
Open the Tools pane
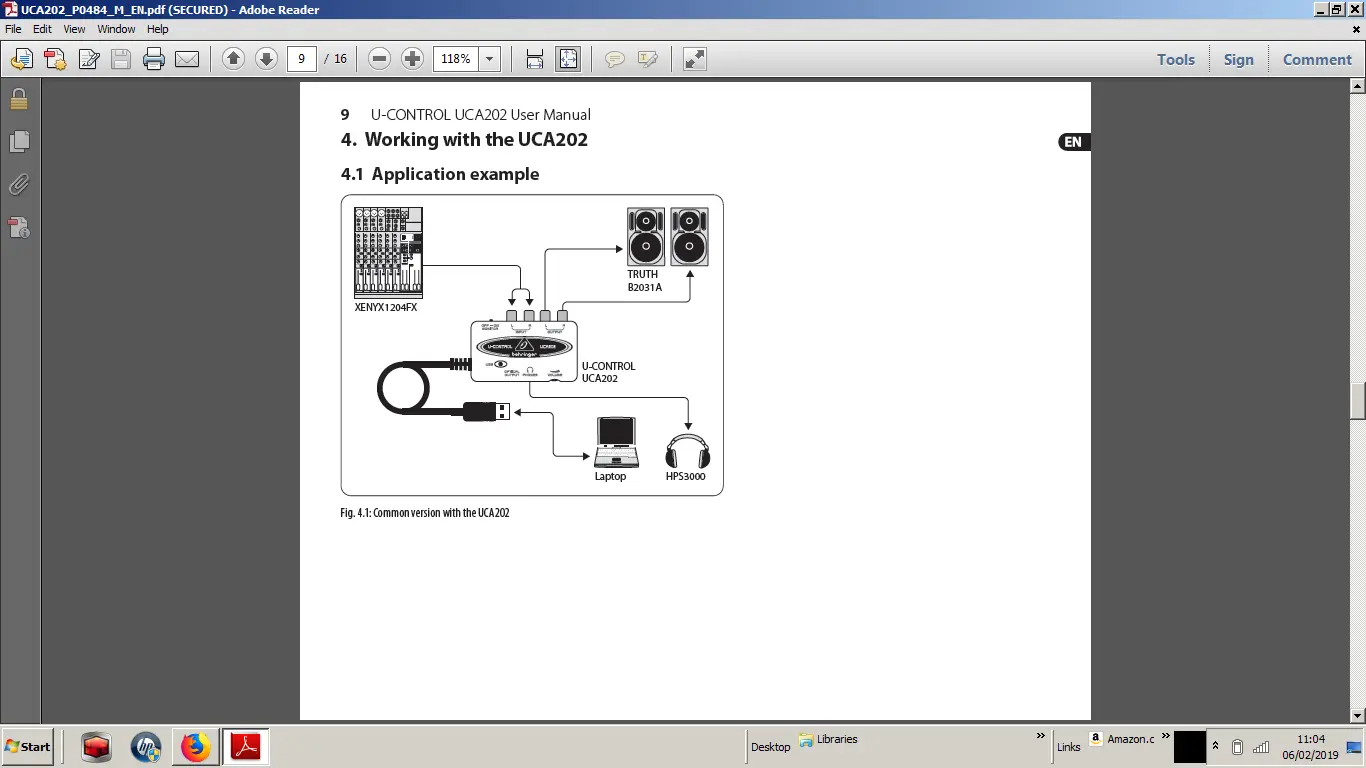1175,59
